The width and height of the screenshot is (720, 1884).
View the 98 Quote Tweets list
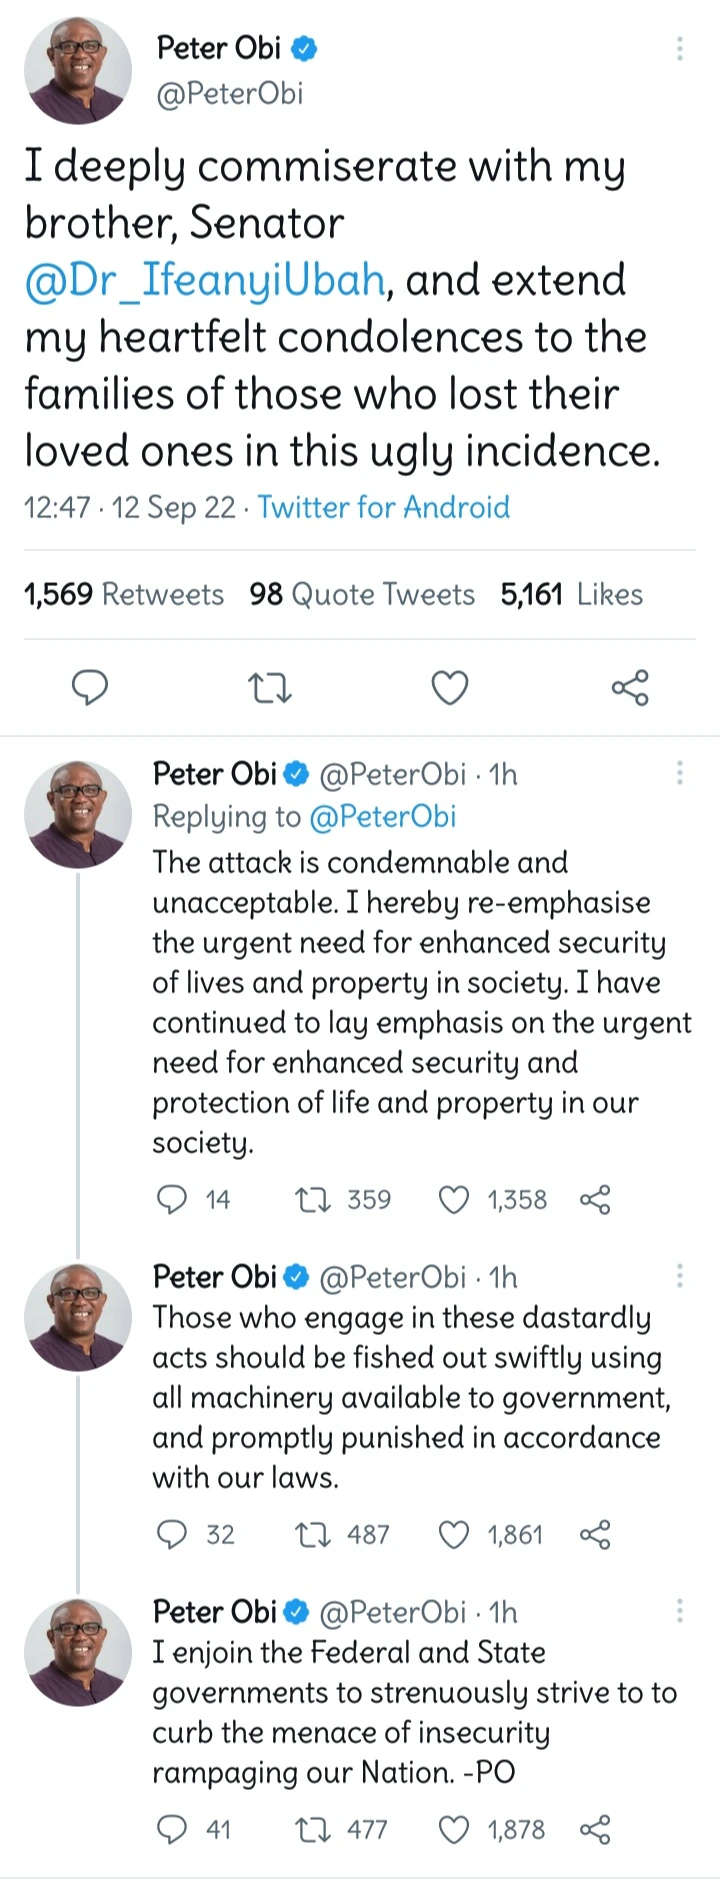pos(362,594)
